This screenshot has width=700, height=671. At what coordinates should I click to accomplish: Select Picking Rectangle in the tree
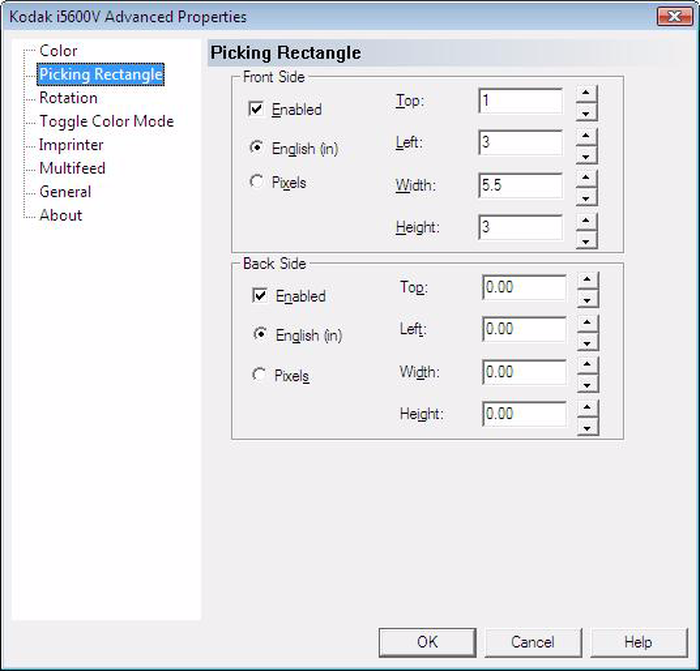101,74
